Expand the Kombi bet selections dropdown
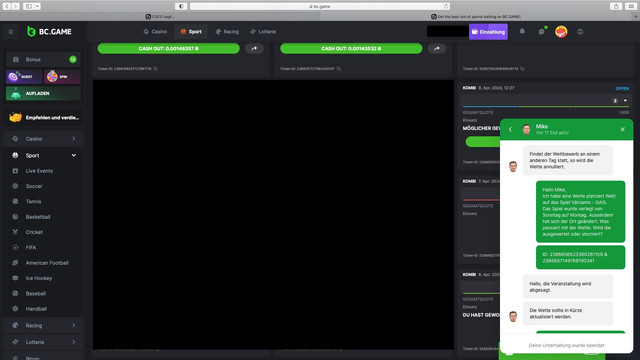Image resolution: width=640 pixels, height=360 pixels. [625, 100]
